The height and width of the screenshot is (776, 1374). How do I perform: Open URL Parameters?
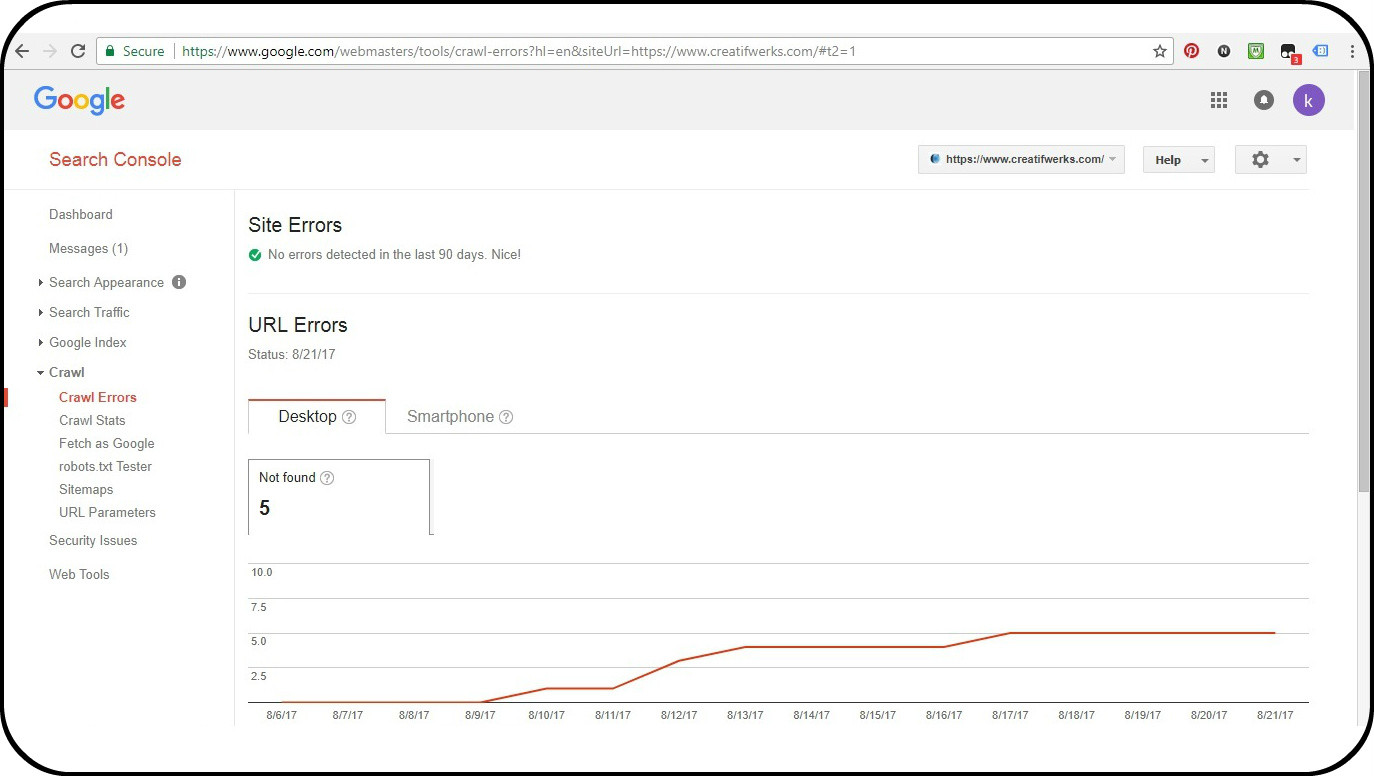coord(107,513)
